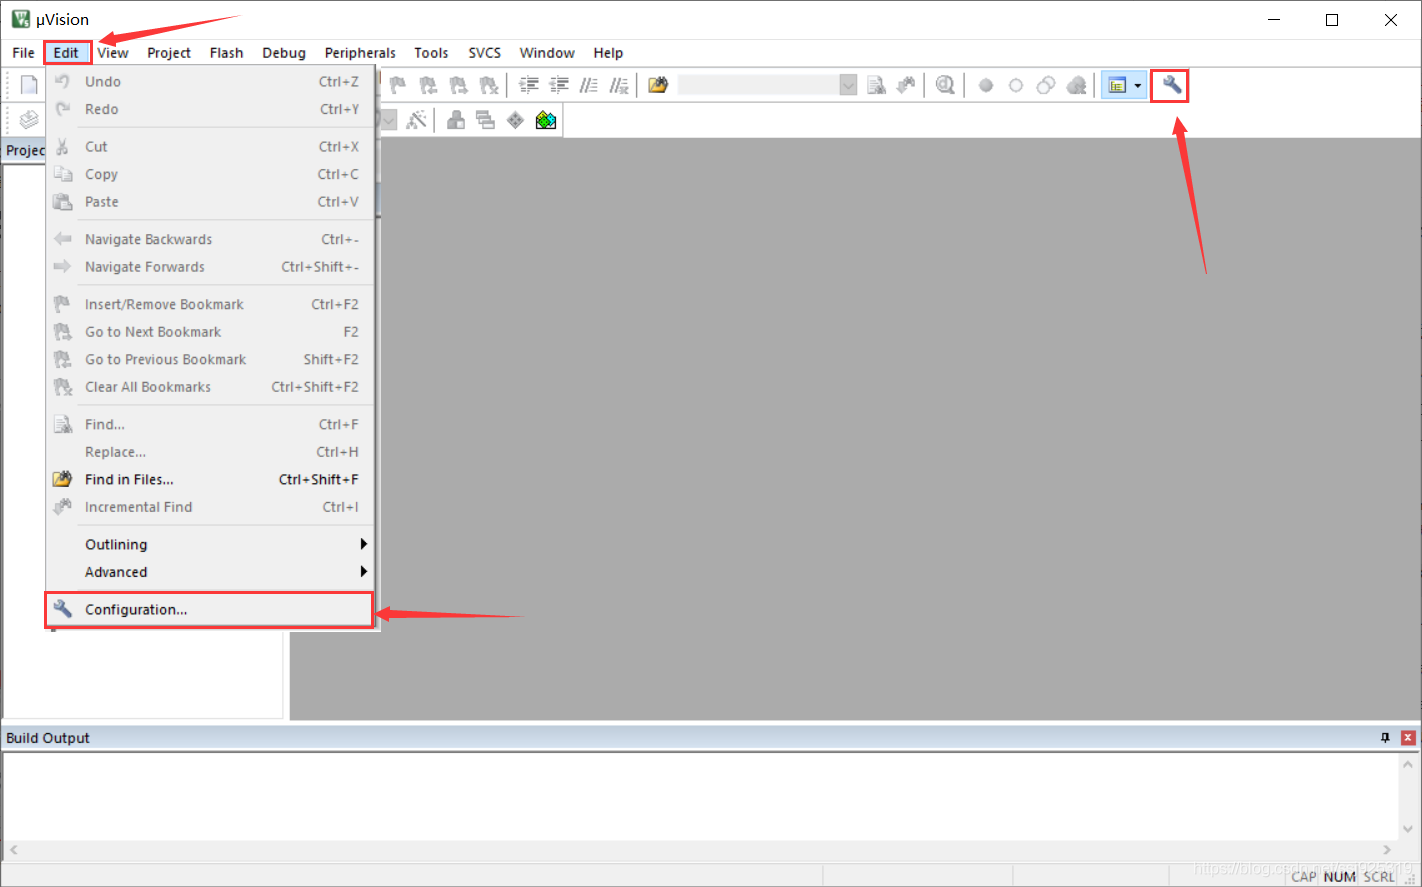Viewport: 1422px width, 887px height.
Task: Open the SVCS menu
Action: click(x=485, y=53)
